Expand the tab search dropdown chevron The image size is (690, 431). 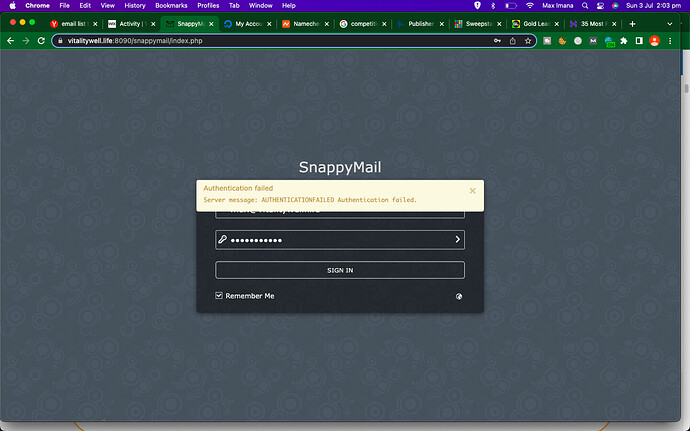pos(670,24)
